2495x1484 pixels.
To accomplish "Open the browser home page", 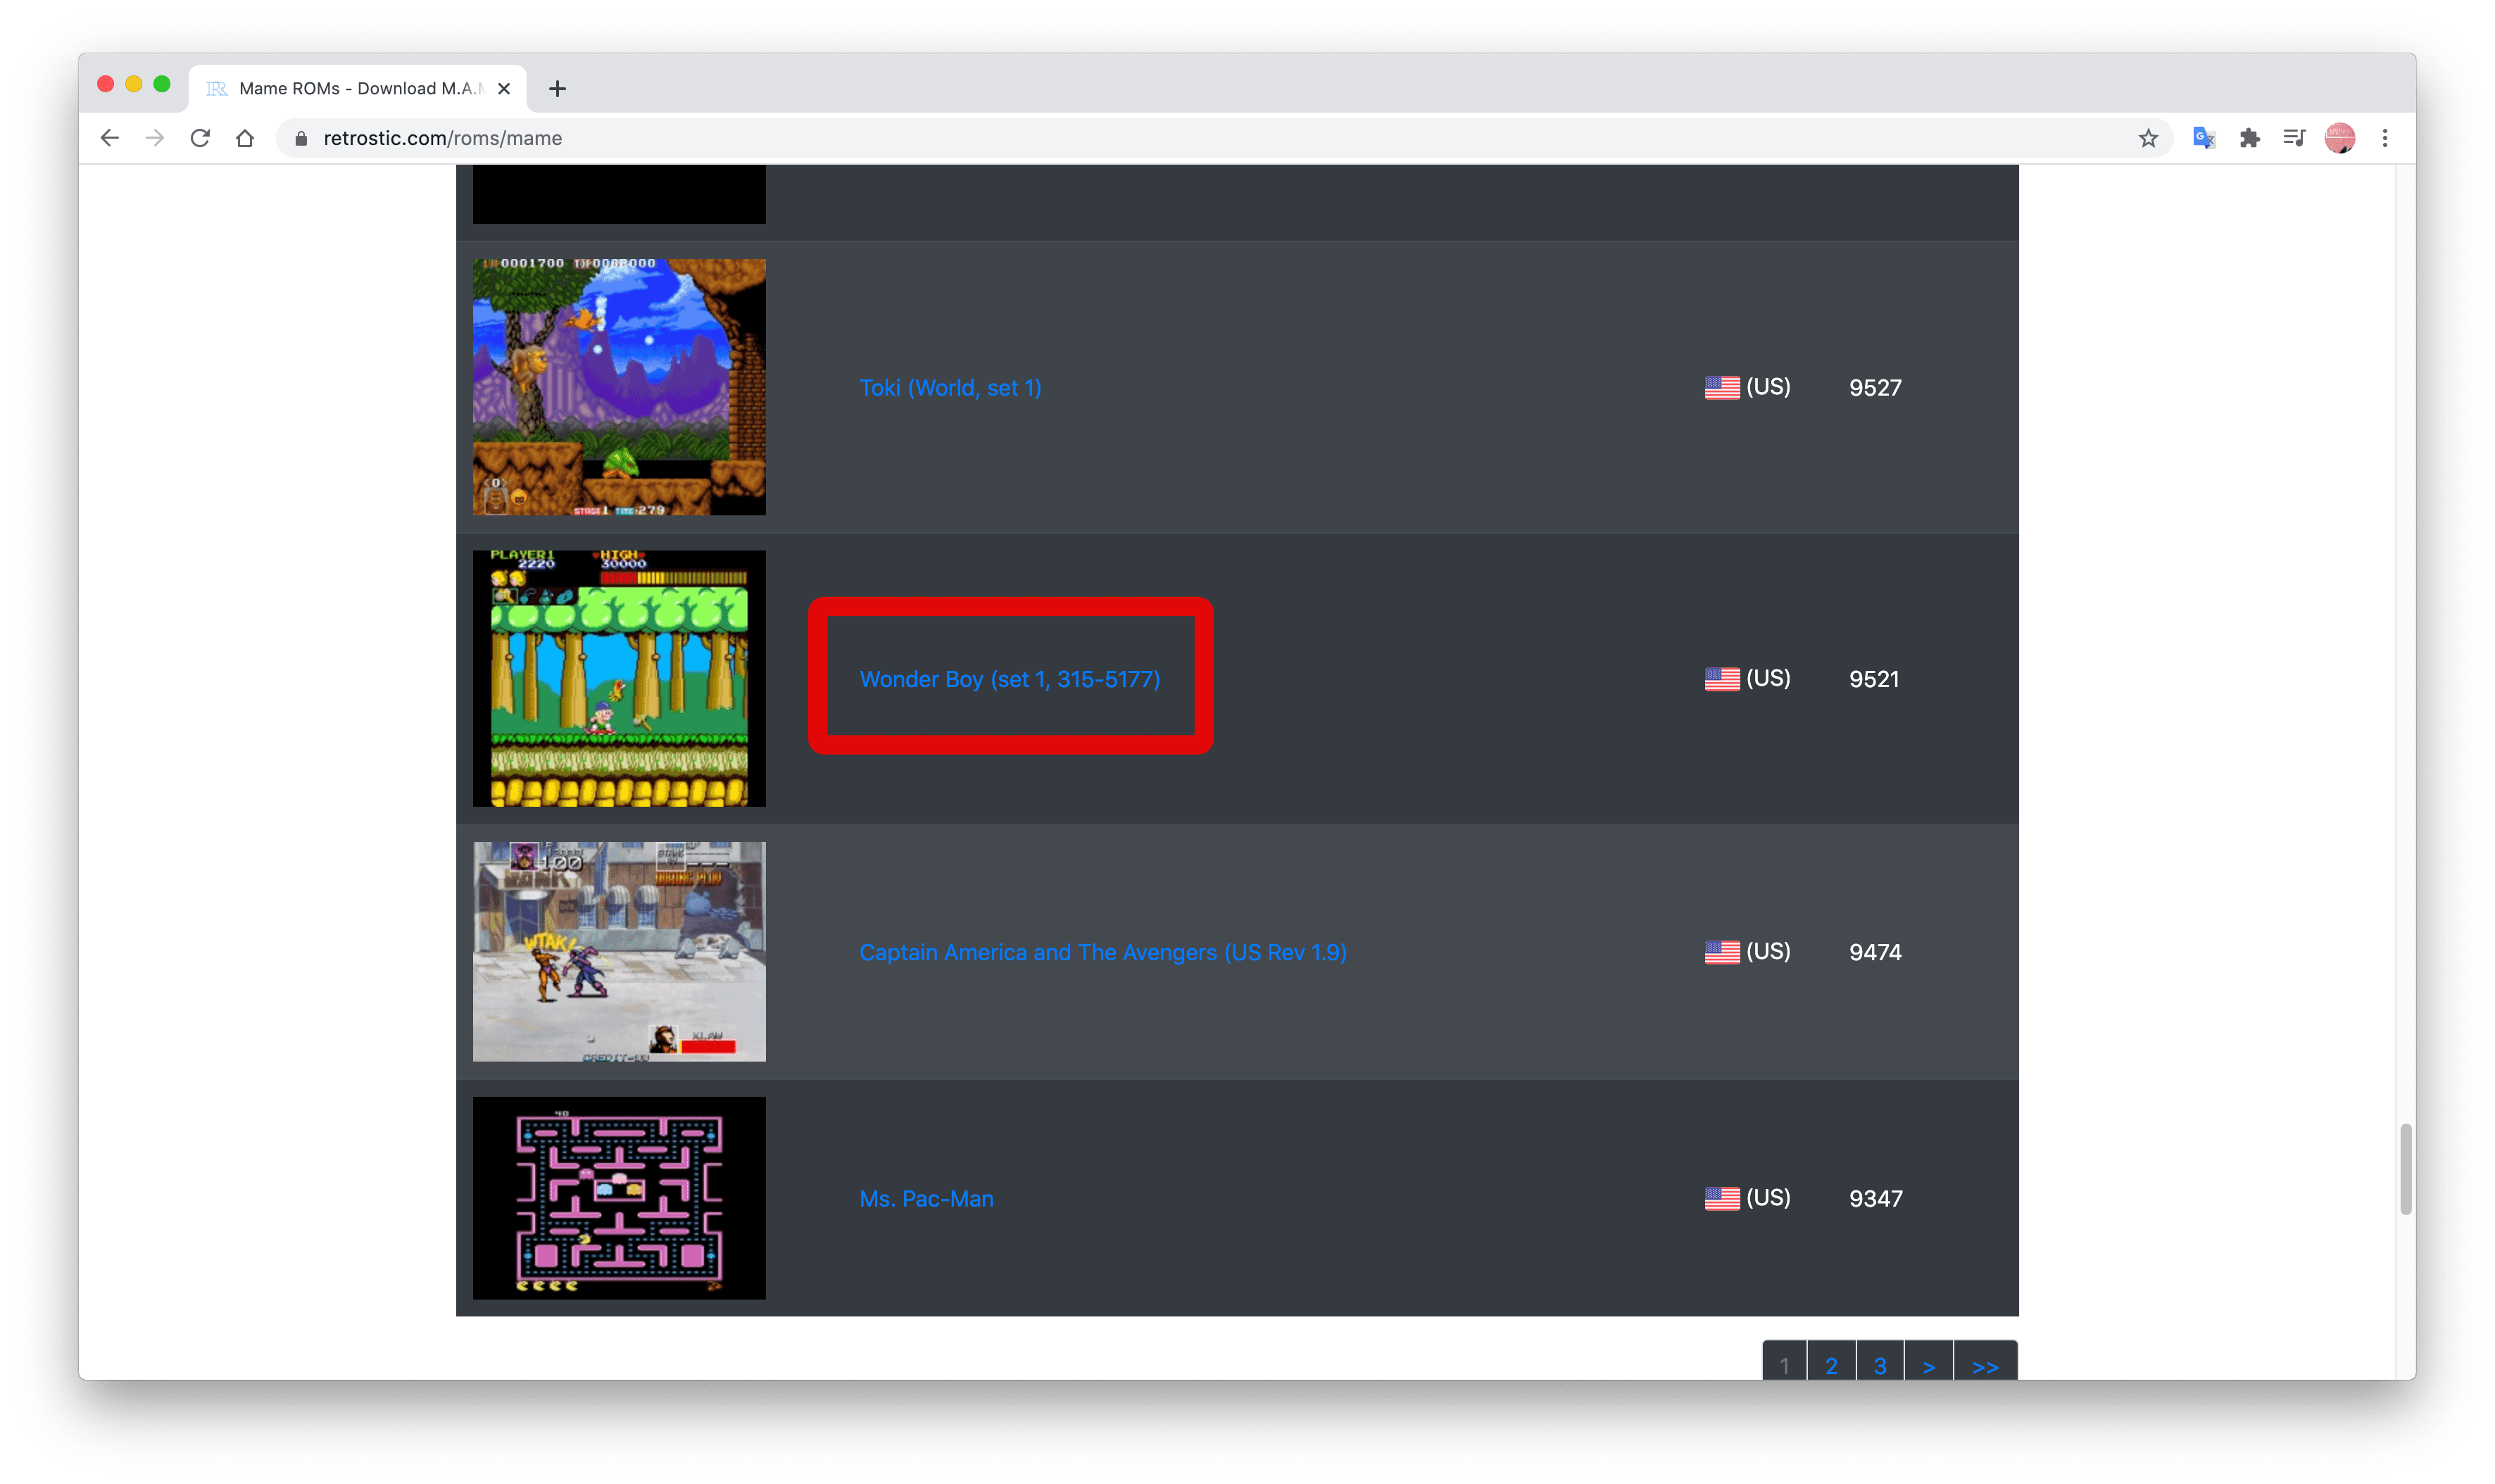I will (245, 138).
